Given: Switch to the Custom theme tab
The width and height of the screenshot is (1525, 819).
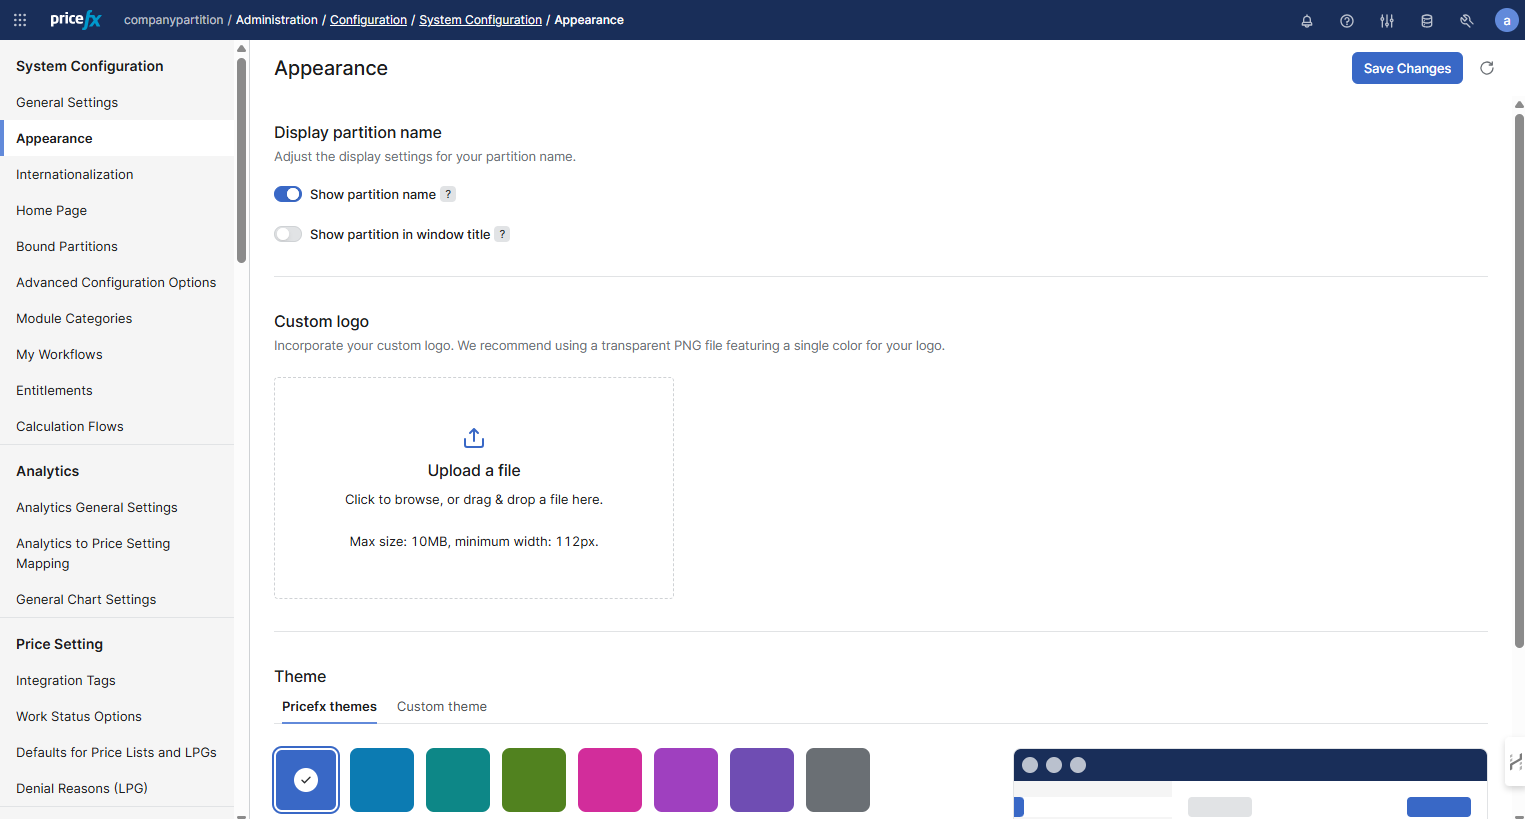Looking at the screenshot, I should (441, 706).
